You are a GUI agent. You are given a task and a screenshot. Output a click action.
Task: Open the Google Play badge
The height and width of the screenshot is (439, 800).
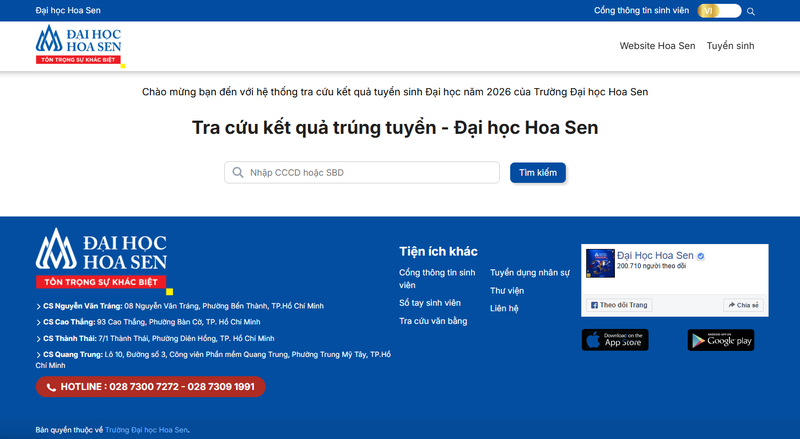(x=720, y=340)
